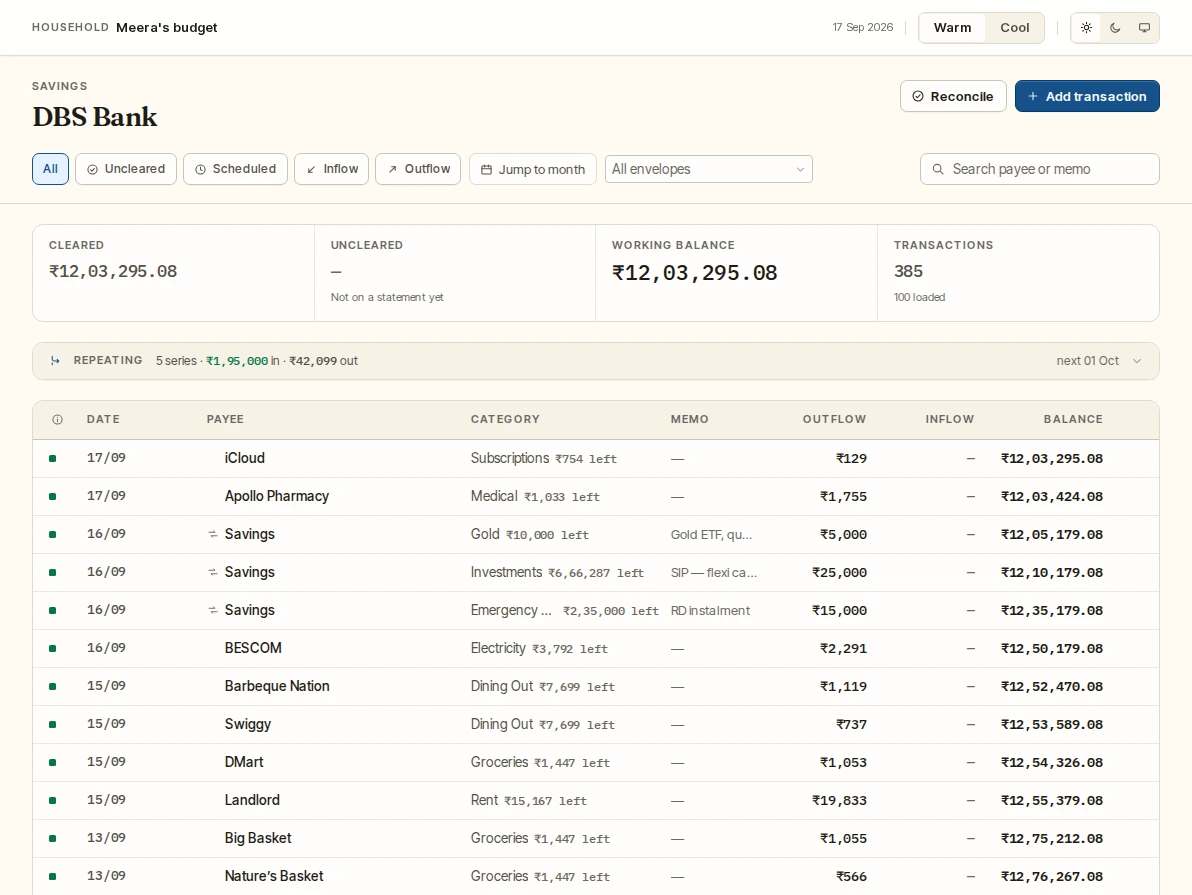Viewport: 1192px width, 895px height.
Task: Click Add transaction button
Action: point(1087,97)
